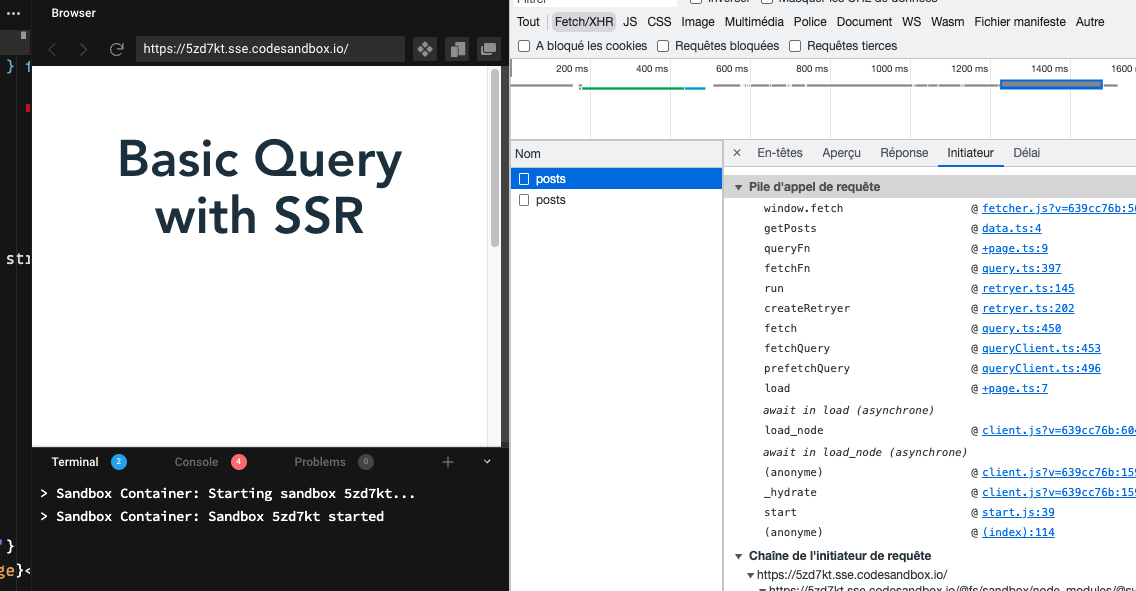Select the Fetch/XHR filter
Image resolution: width=1136 pixels, height=591 pixels.
coord(584,22)
